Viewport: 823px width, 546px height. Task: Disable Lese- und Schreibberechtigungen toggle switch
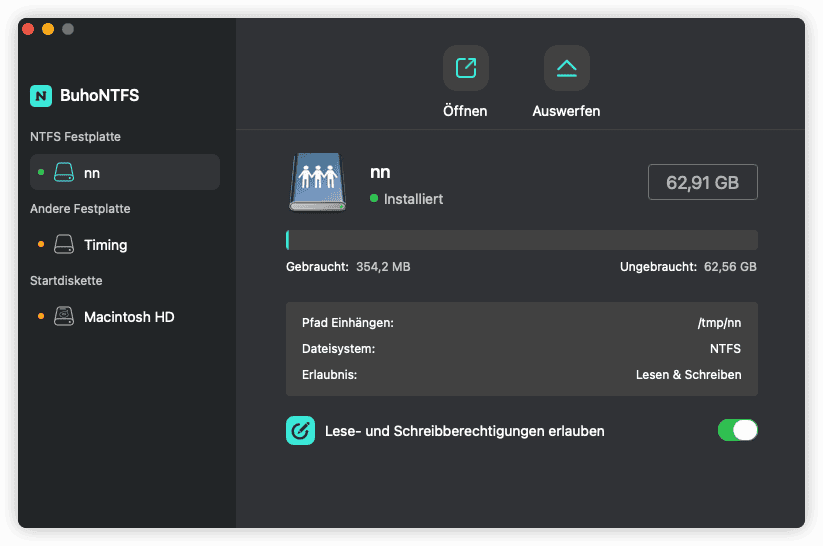coord(737,430)
